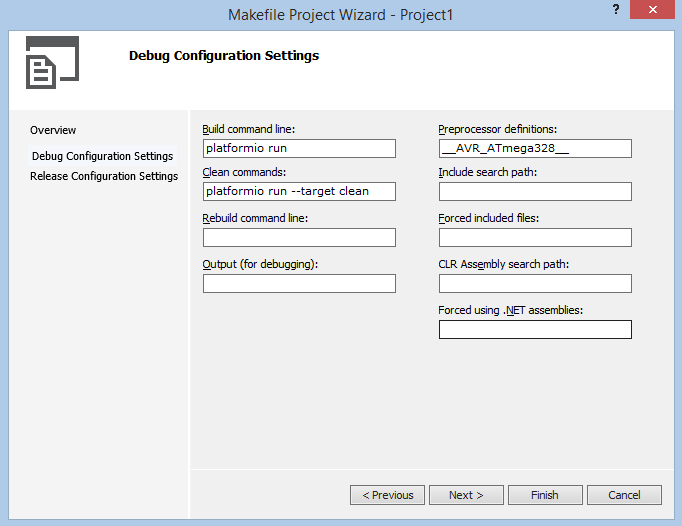Open help with the question mark icon
The image size is (682, 526).
coord(616,9)
